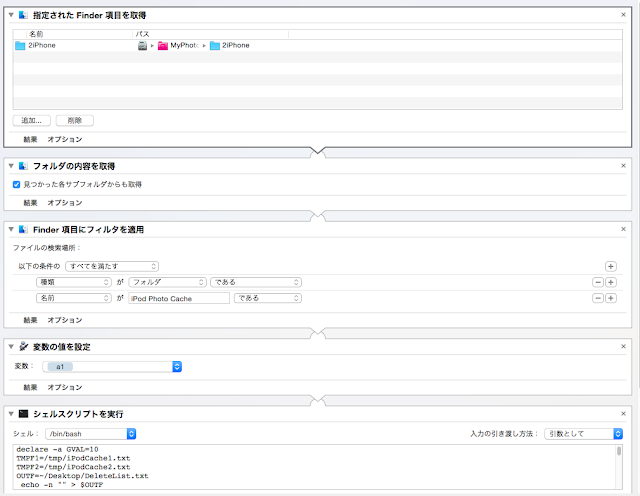Remove the フォルダの内容を取得 action with its X
This screenshot has height=496, width=640.
click(623, 166)
